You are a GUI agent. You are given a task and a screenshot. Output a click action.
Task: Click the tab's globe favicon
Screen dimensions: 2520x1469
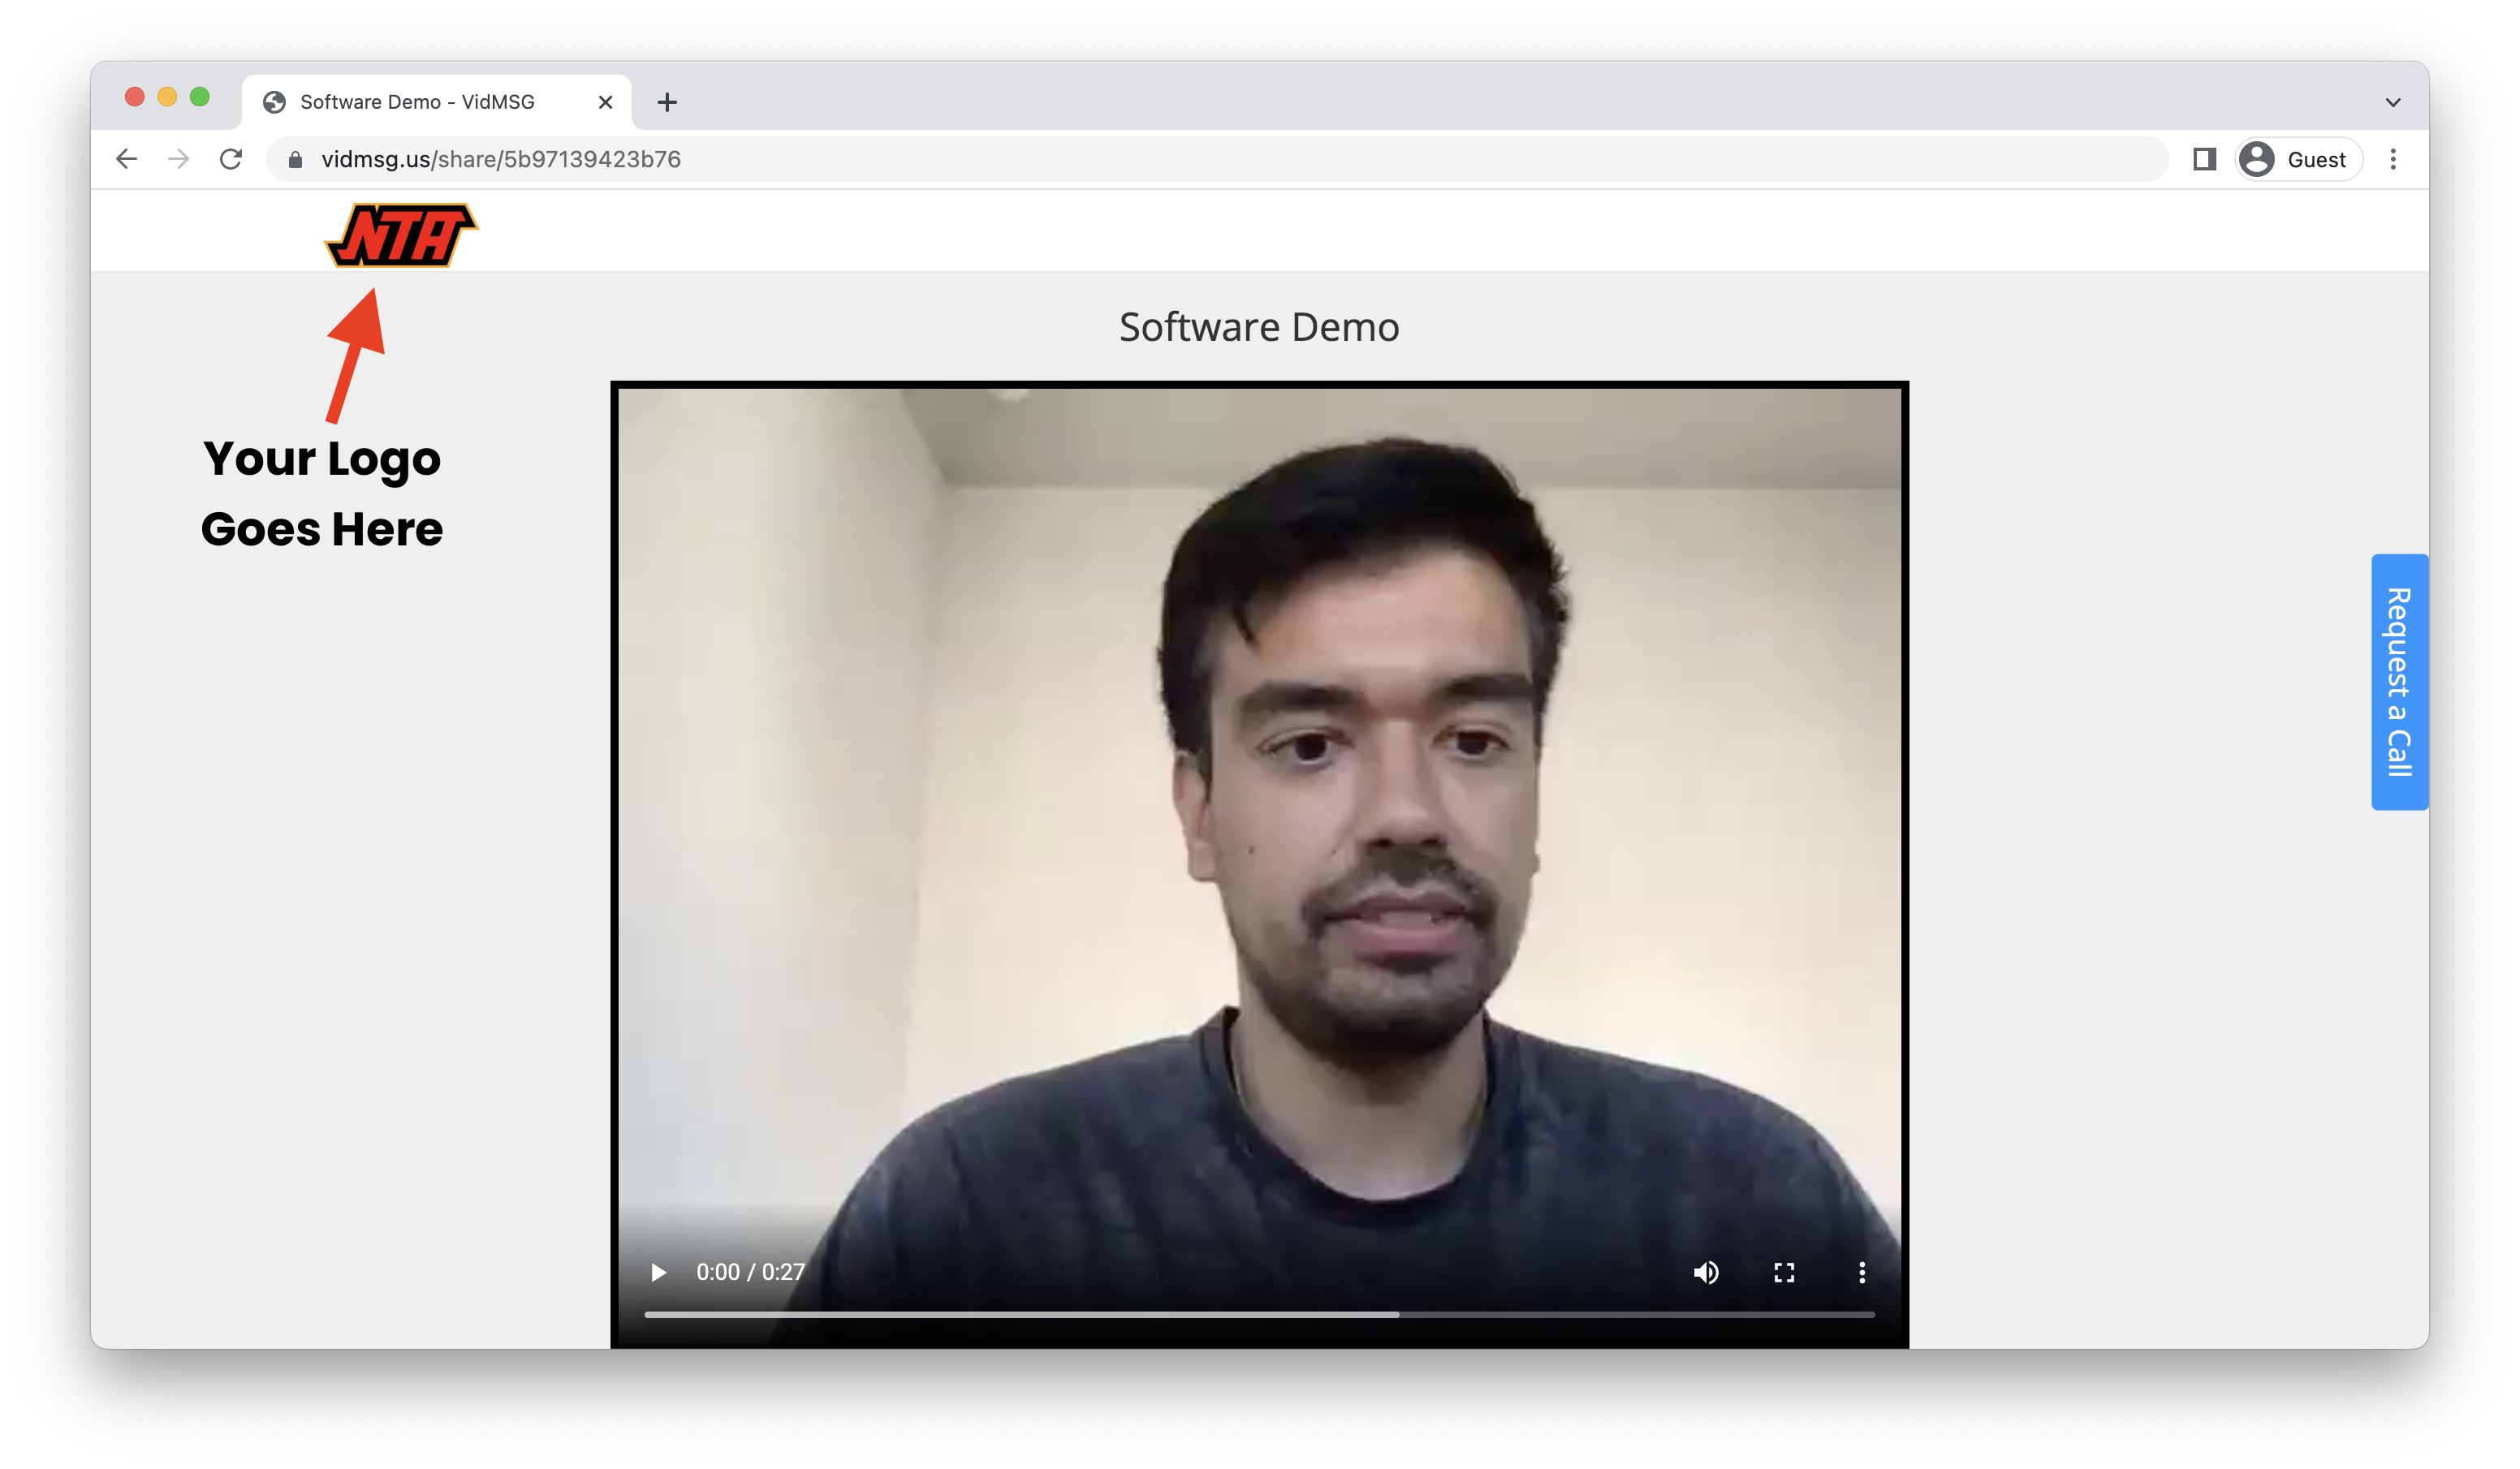click(274, 102)
